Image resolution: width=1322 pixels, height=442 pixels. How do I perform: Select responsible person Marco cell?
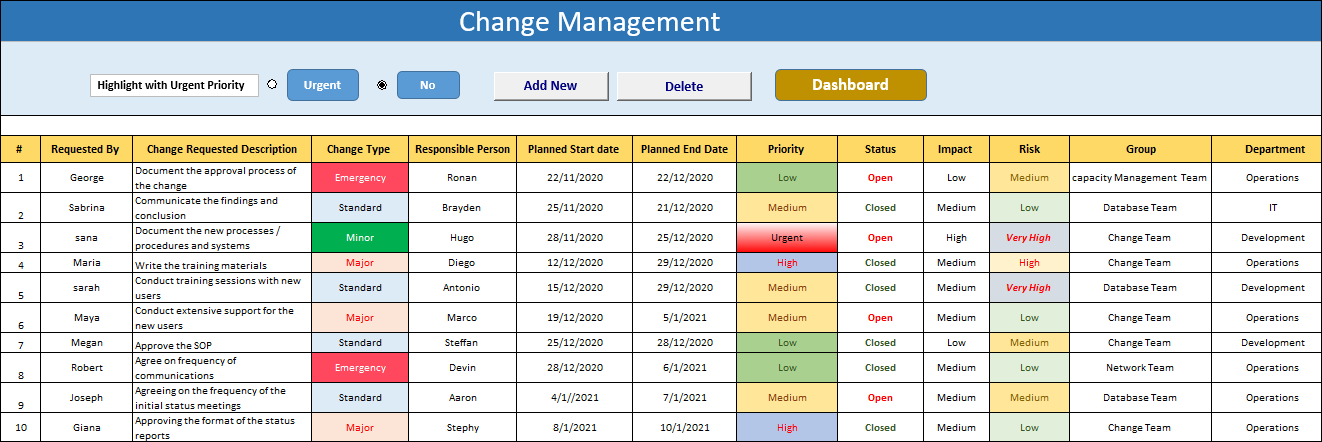462,318
